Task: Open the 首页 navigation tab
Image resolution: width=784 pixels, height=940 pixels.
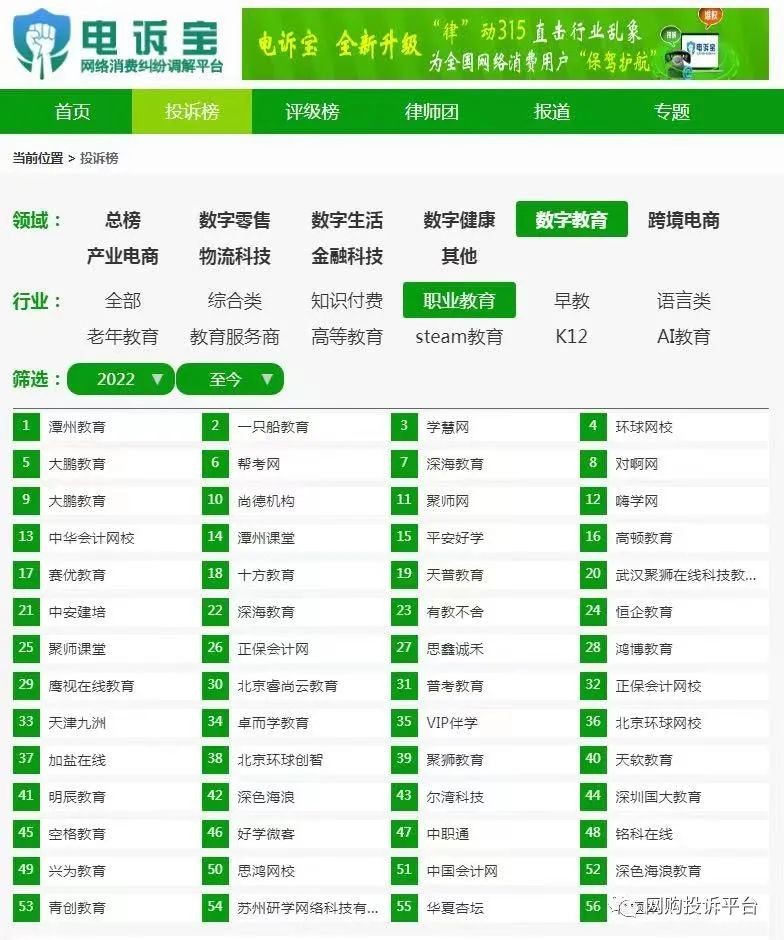Action: click(72, 112)
